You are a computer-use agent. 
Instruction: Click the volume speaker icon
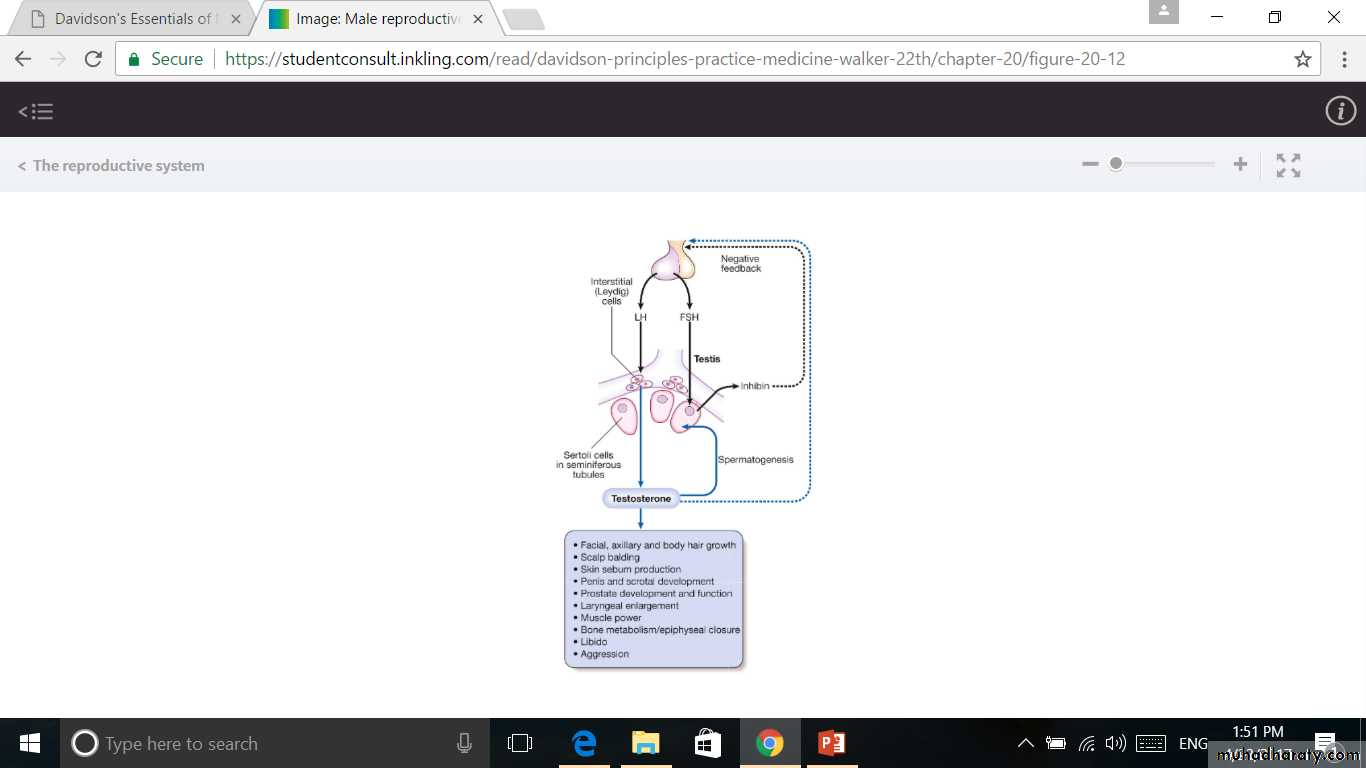tap(1116, 743)
